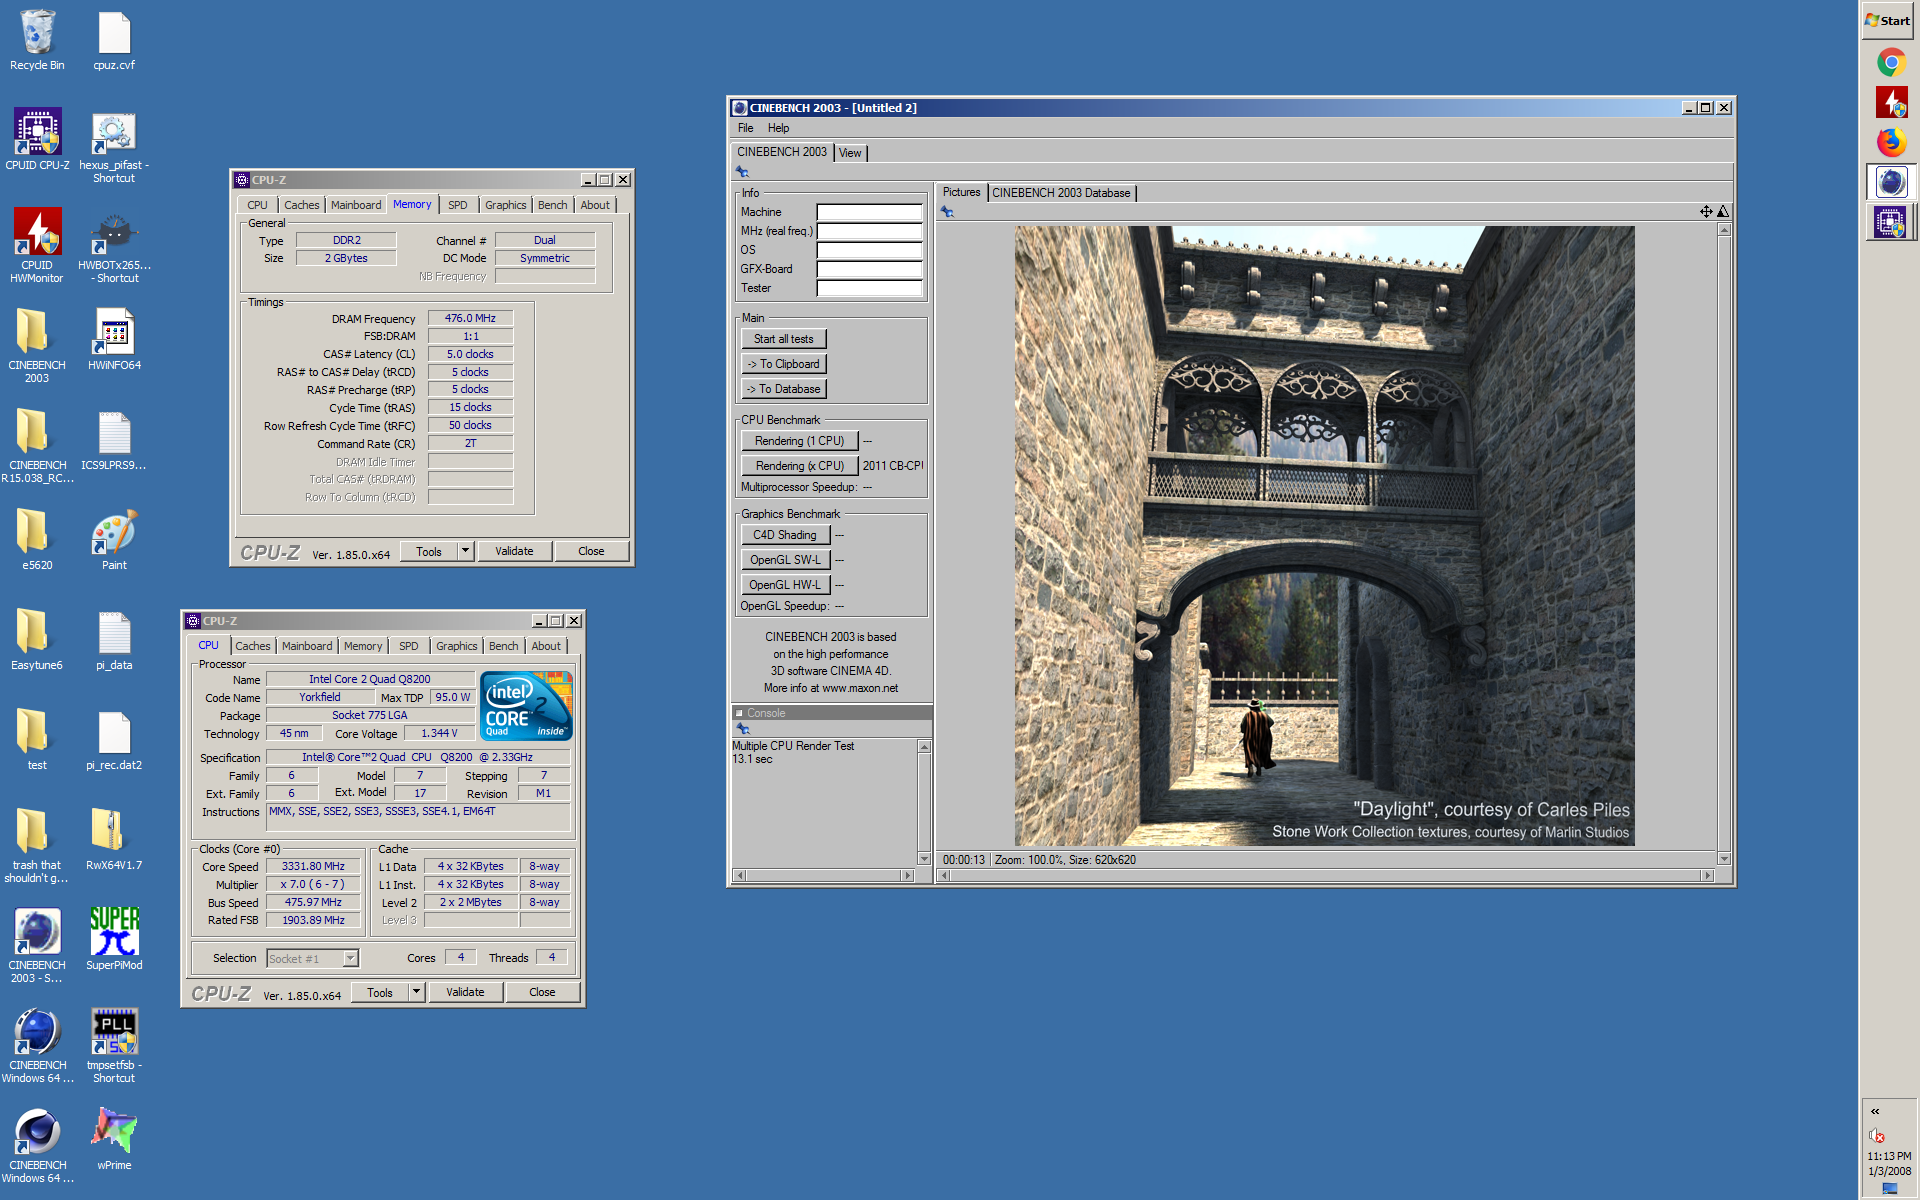Open Mainboard tab in the Memory CPU-Z window
The width and height of the screenshot is (1920, 1200).
[x=356, y=205]
